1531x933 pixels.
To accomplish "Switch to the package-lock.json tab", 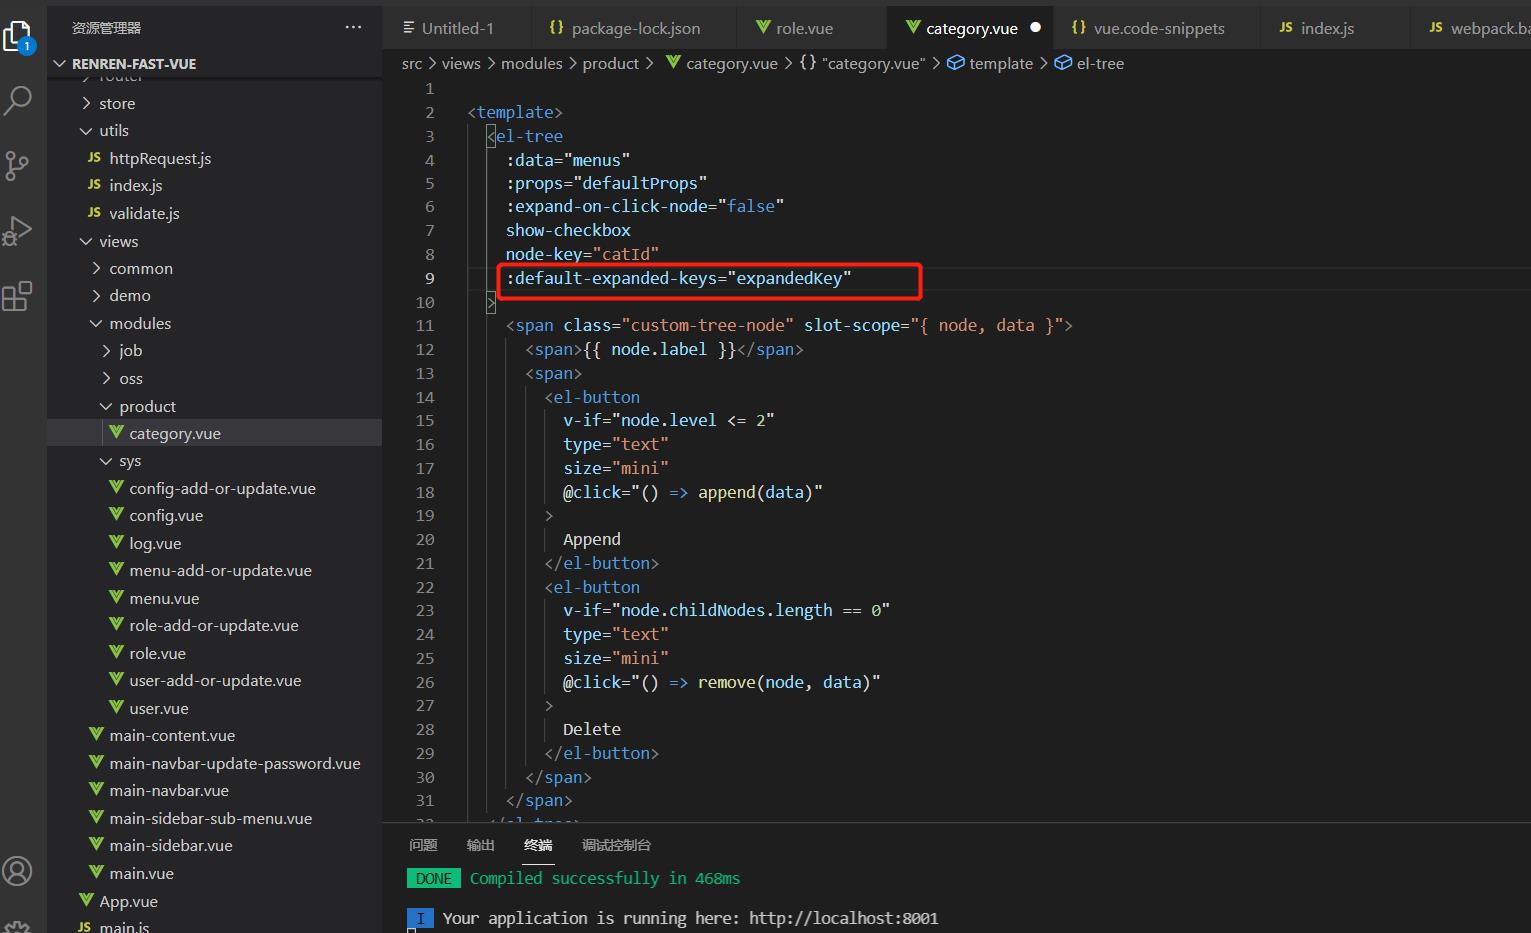I will tap(635, 28).
